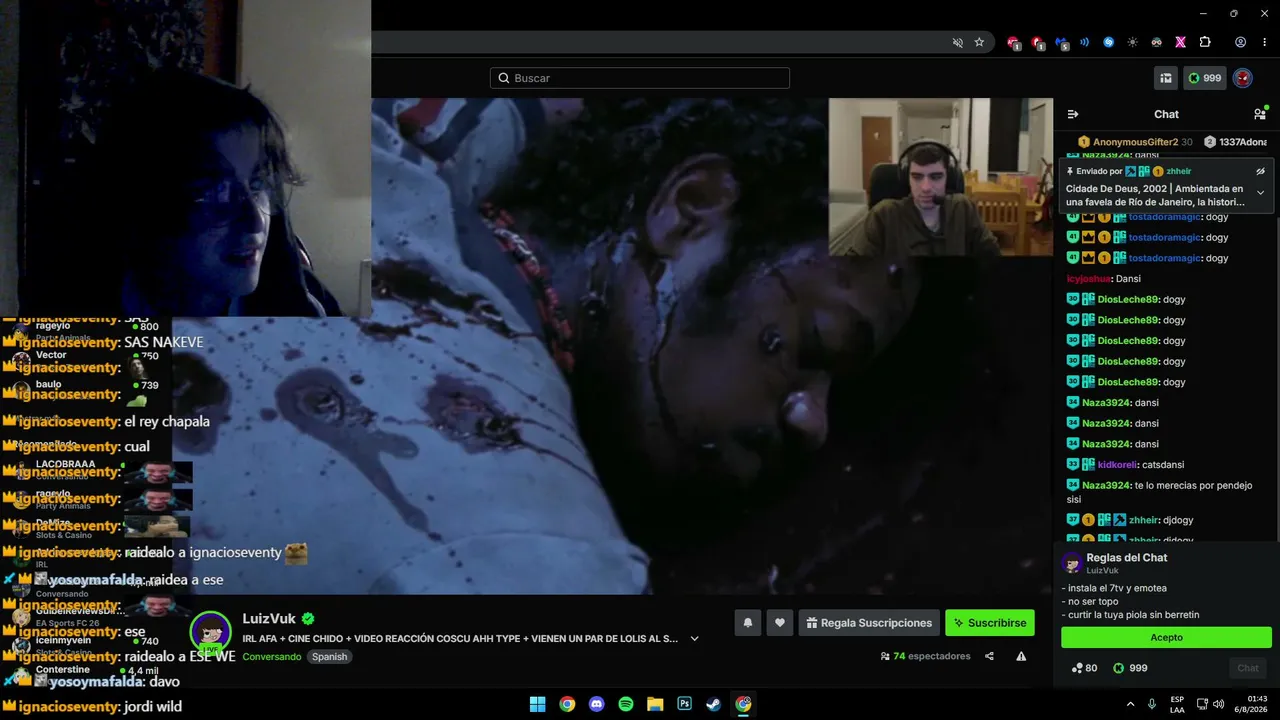Click the Buscar search field

[640, 78]
